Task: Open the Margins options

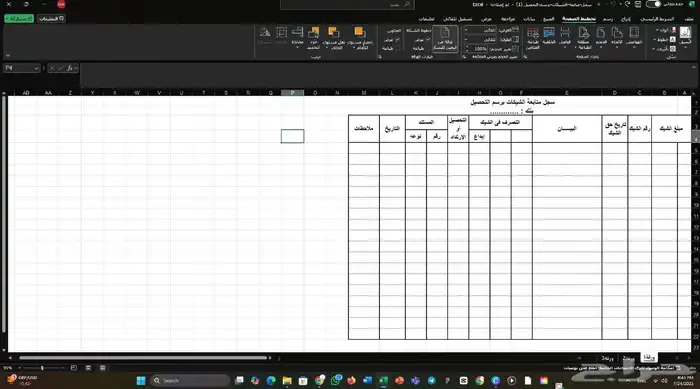Action: (x=634, y=37)
